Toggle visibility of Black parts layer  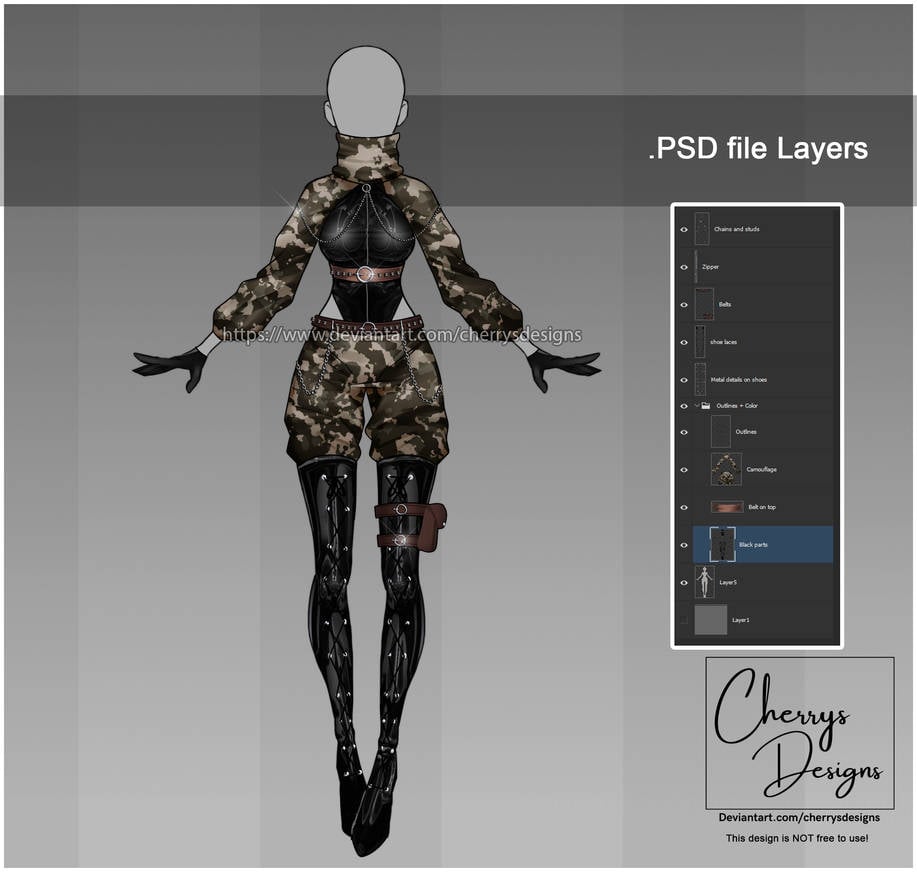[684, 545]
